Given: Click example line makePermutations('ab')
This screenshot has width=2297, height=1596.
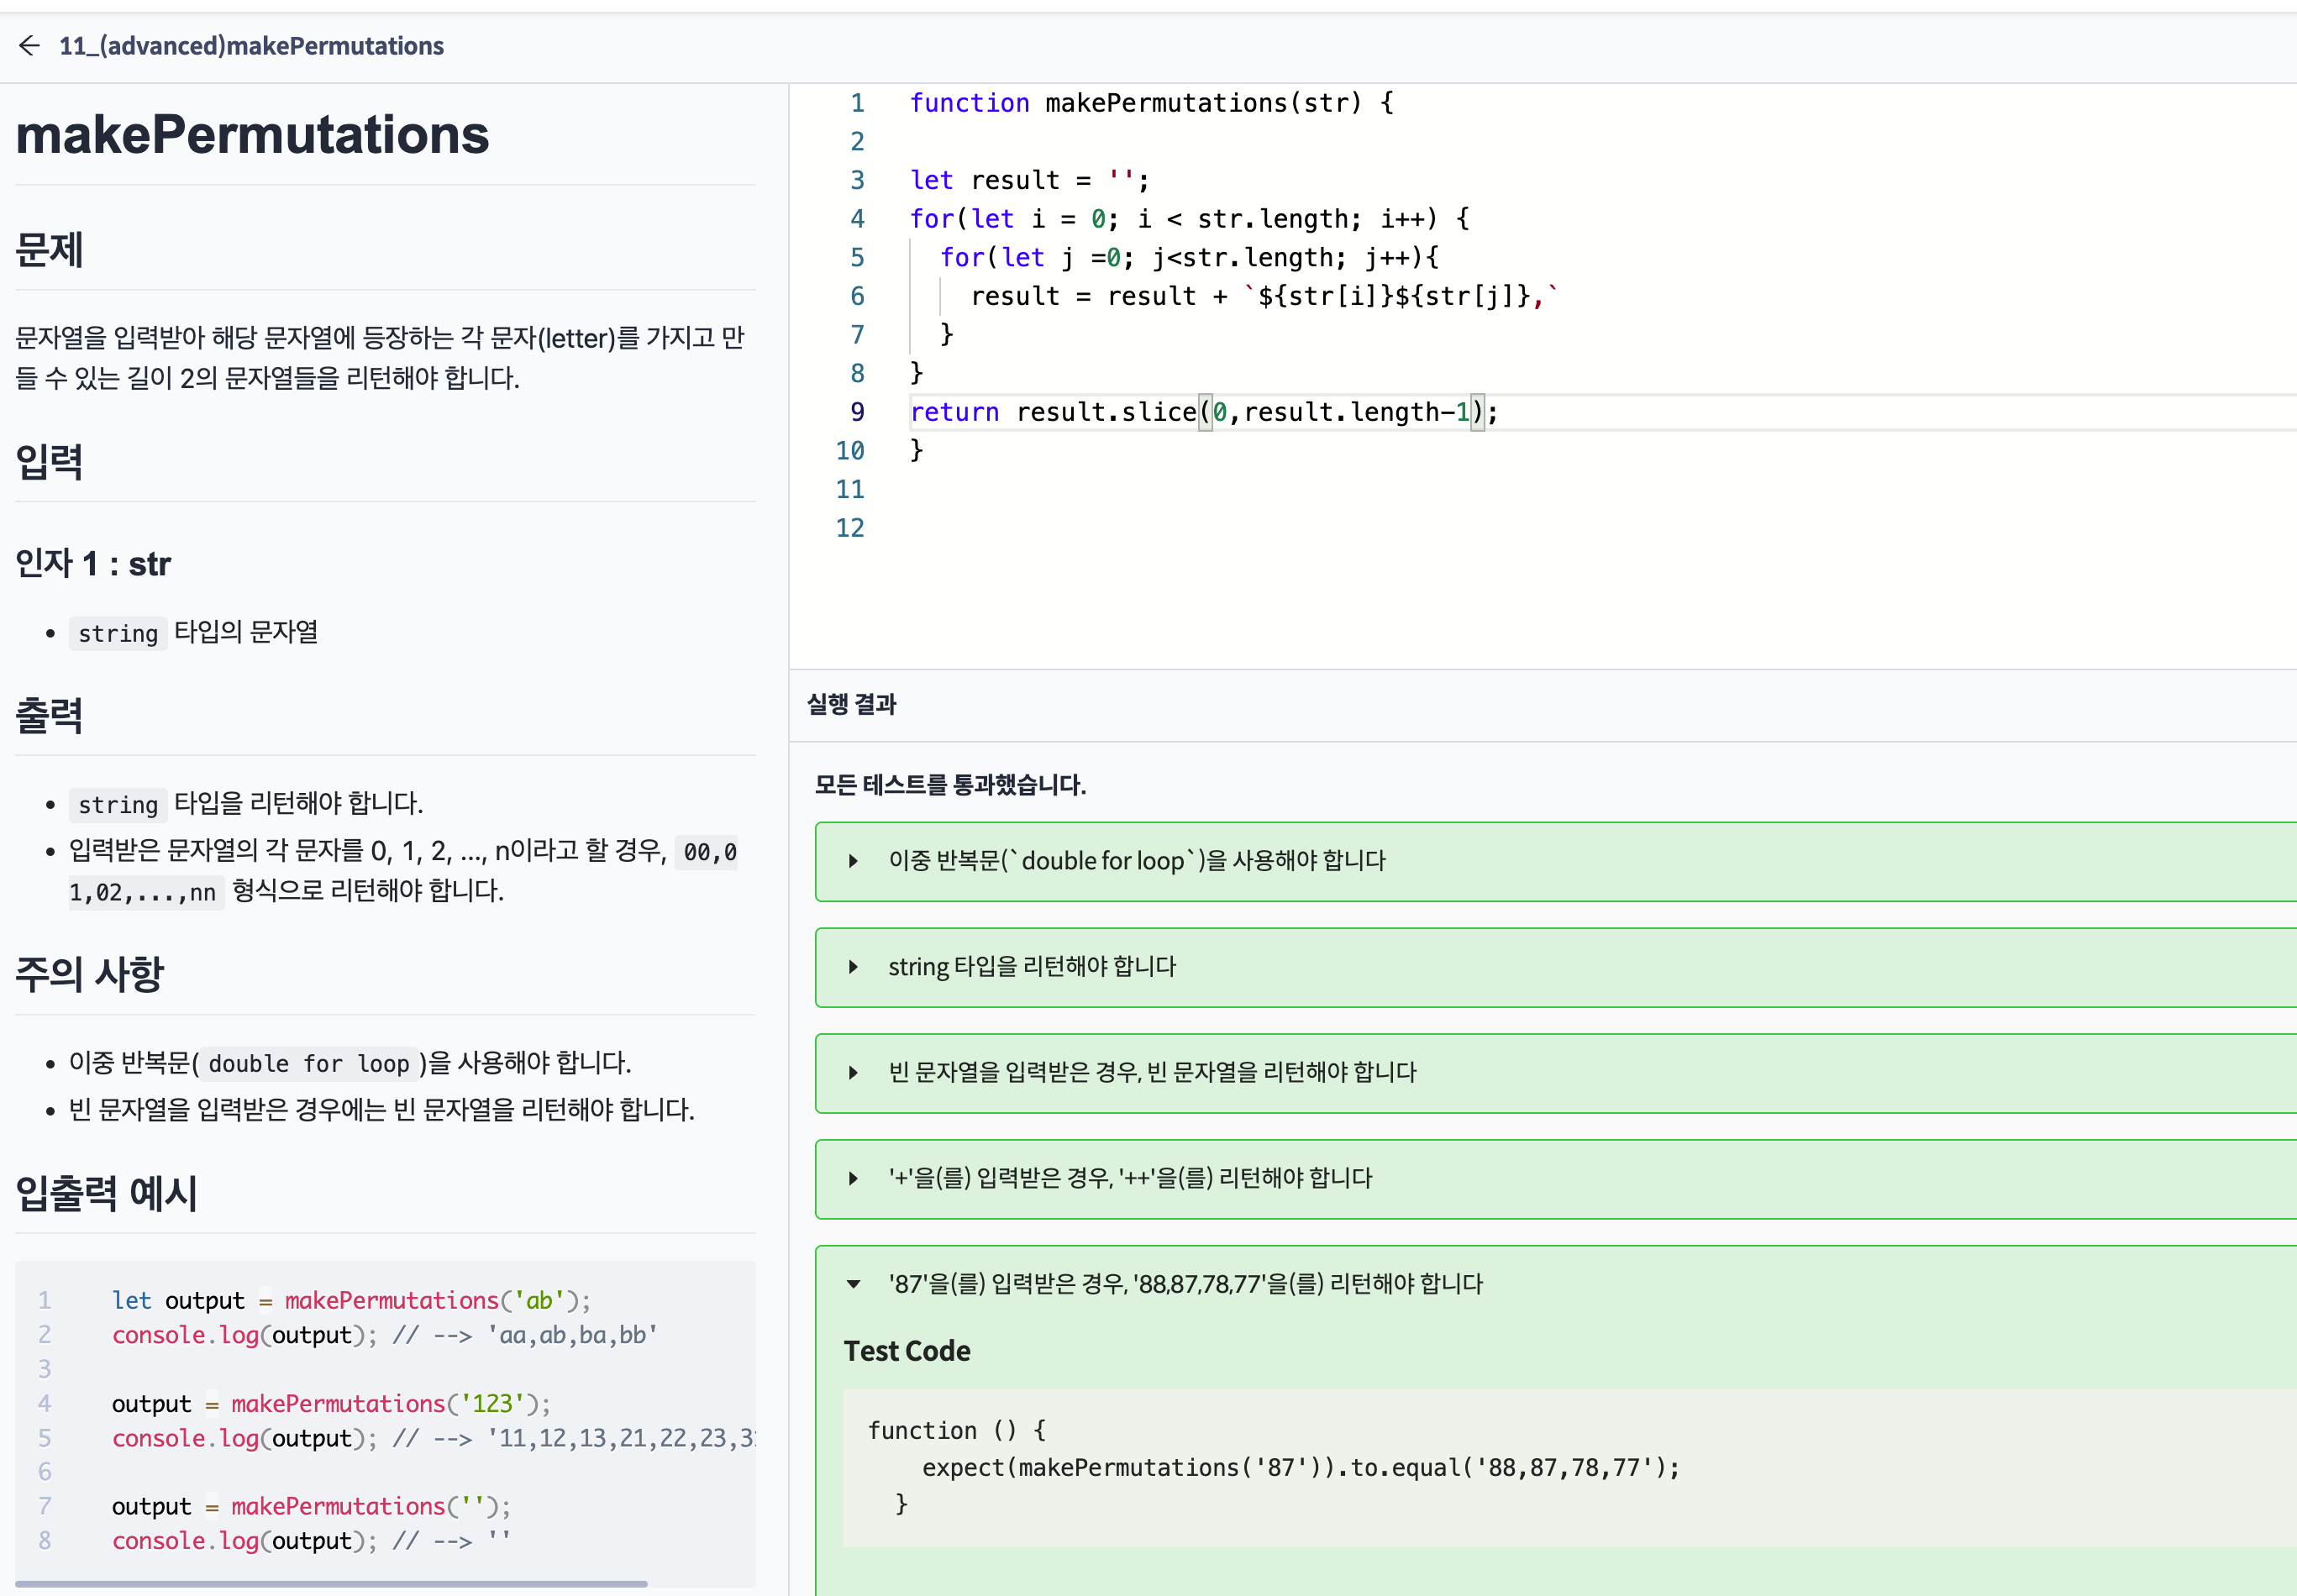Looking at the screenshot, I should click(x=351, y=1301).
